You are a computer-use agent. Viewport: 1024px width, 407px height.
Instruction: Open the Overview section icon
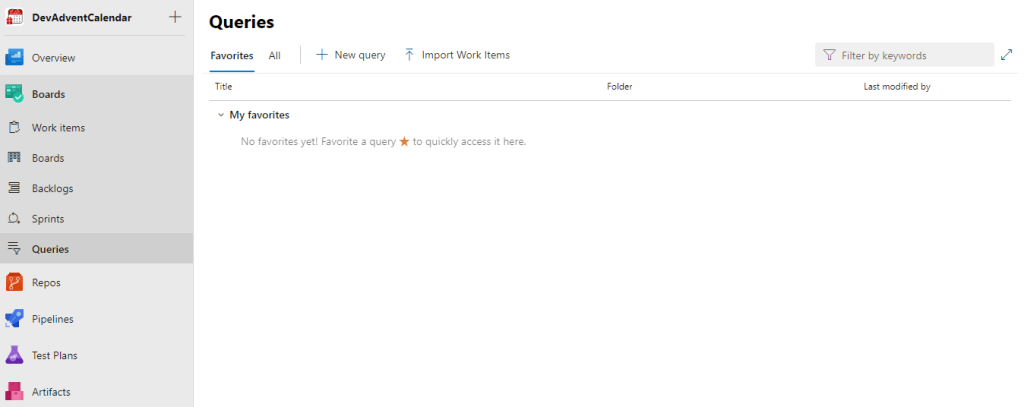tap(15, 58)
